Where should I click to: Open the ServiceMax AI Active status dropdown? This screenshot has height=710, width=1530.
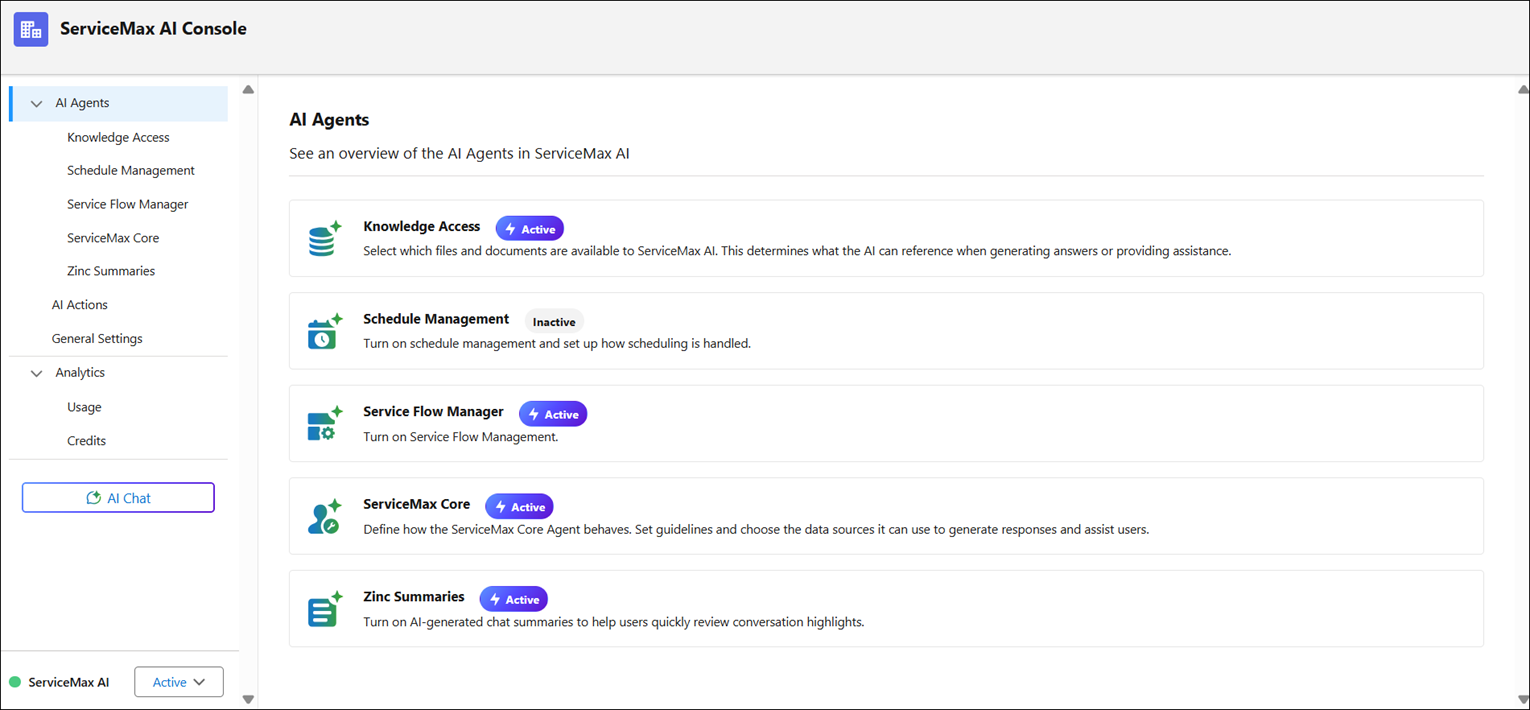179,682
